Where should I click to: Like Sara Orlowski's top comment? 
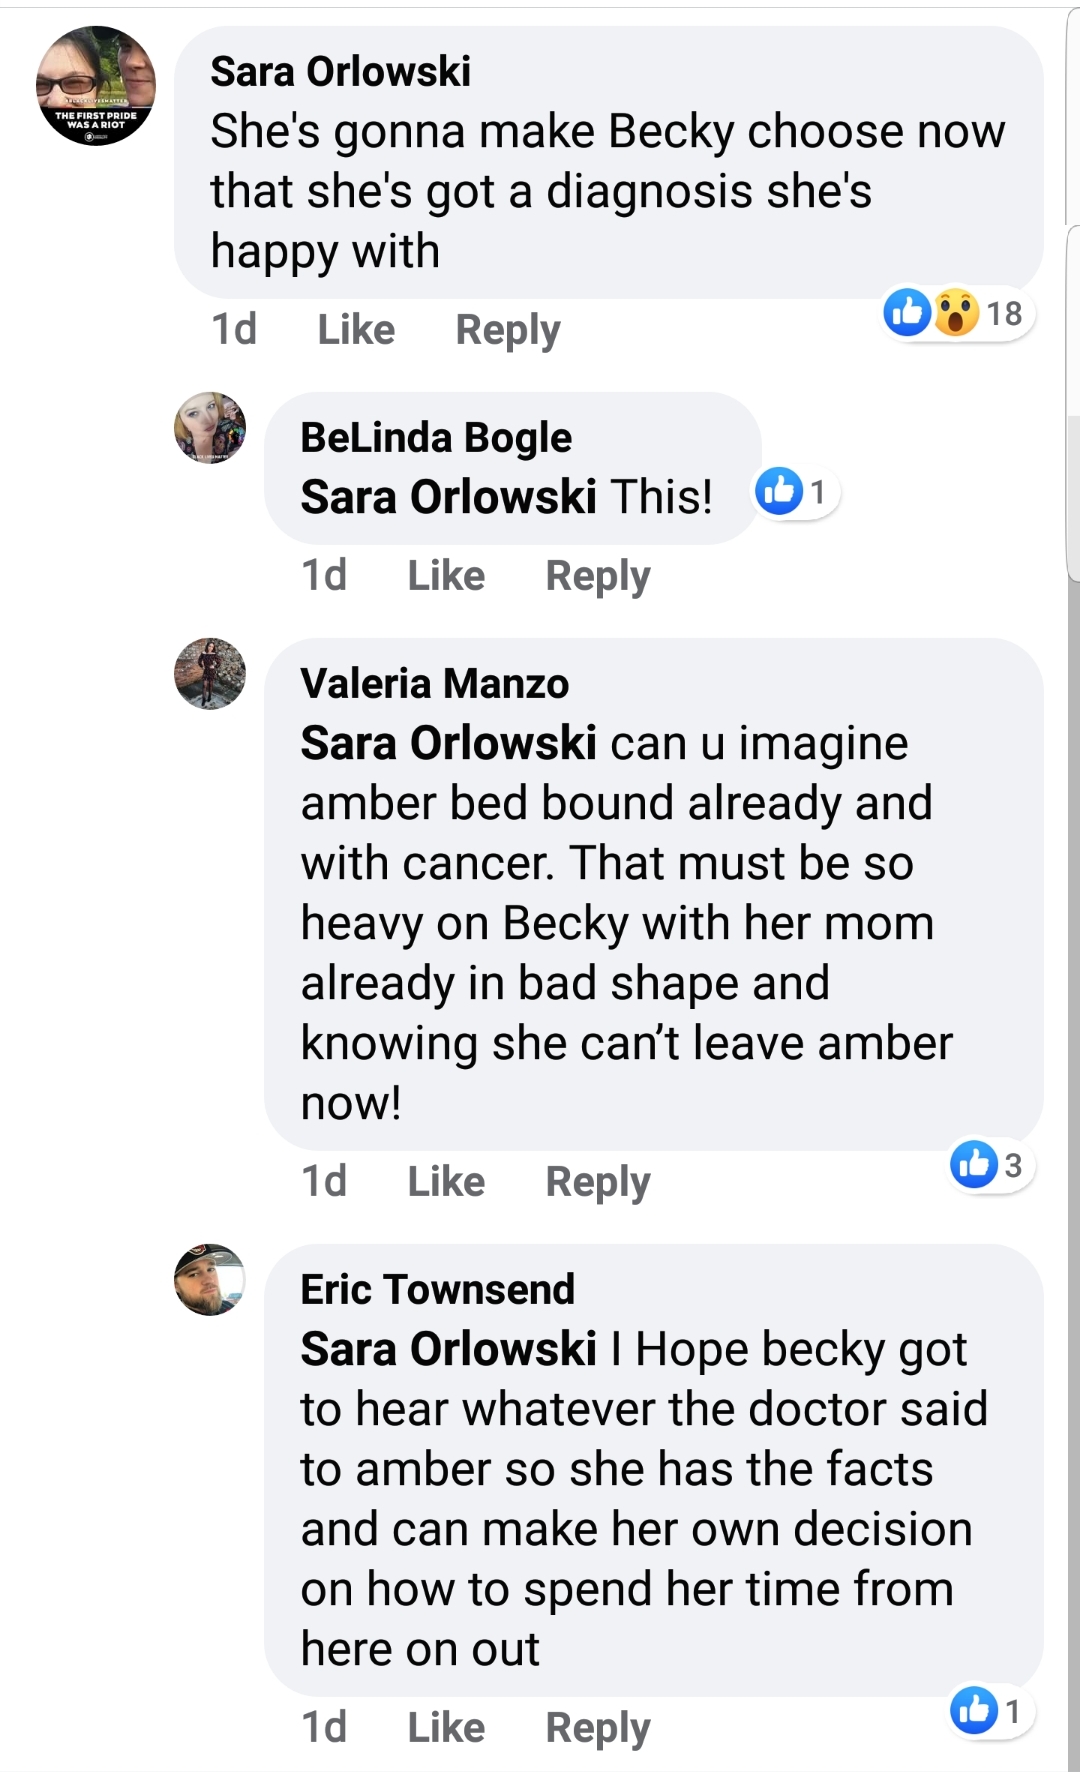pos(356,330)
